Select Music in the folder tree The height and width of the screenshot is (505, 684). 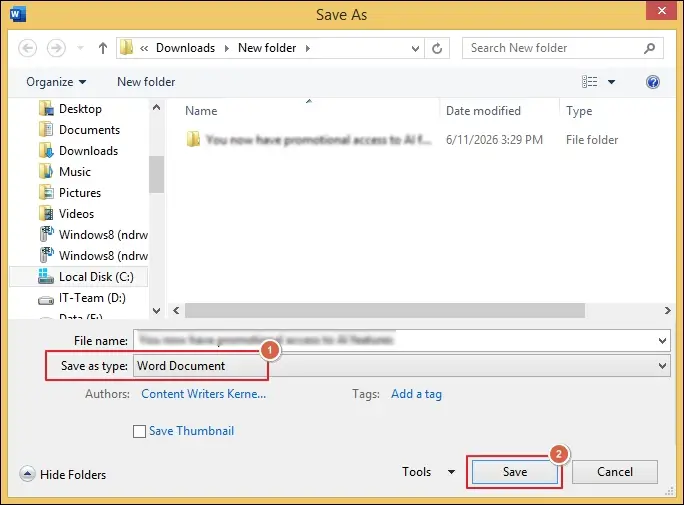click(75, 171)
